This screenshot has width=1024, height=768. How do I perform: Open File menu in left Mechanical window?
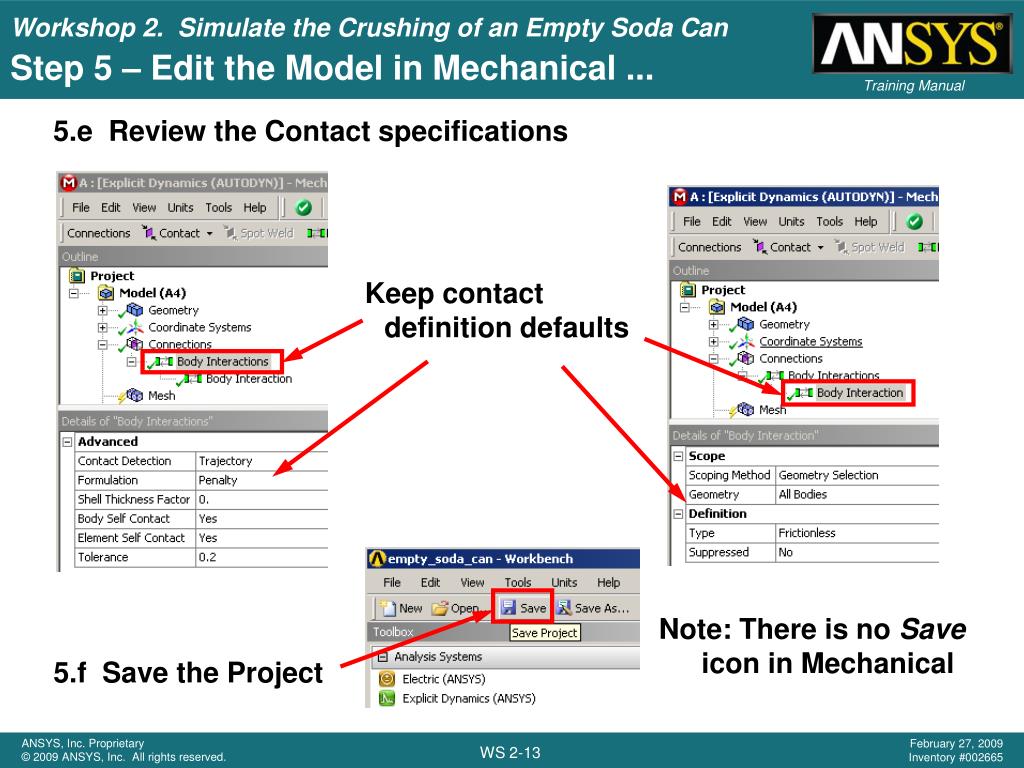pyautogui.click(x=80, y=208)
